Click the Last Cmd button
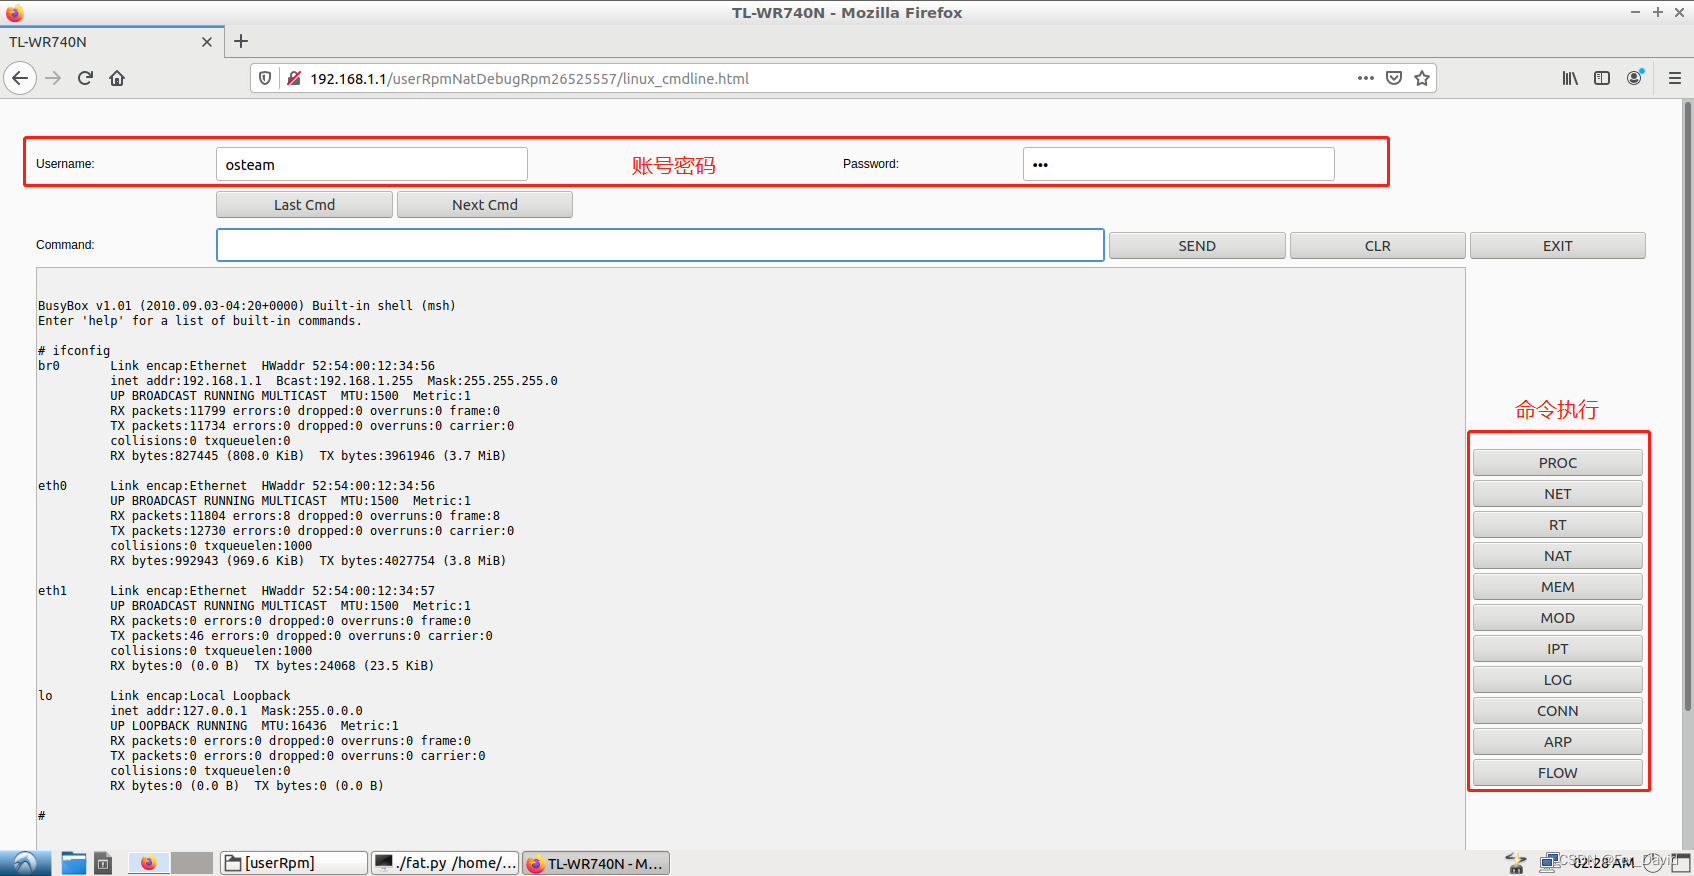Viewport: 1694px width, 876px height. [x=304, y=204]
